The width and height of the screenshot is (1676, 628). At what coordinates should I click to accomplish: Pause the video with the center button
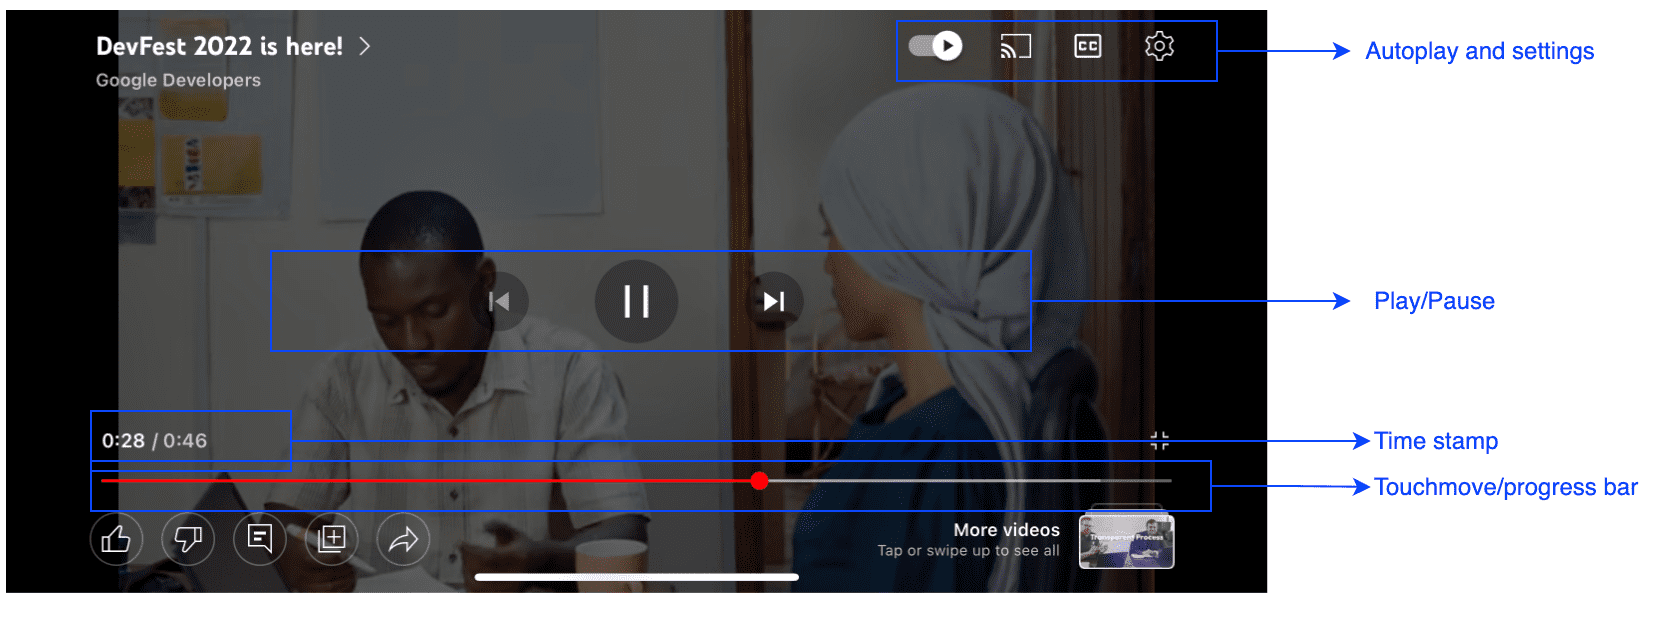click(x=636, y=301)
